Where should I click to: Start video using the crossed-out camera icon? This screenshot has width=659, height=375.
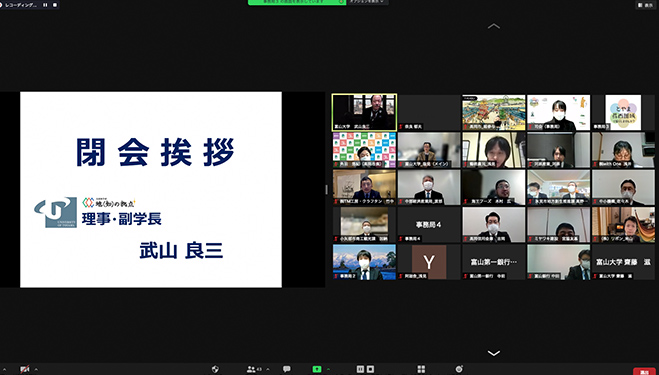tap(25, 369)
